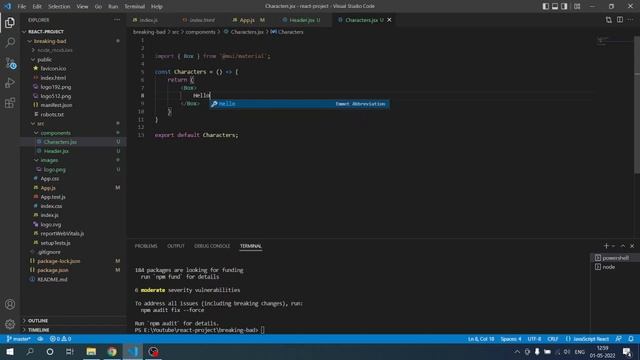Switch to the OUTPUT panel tab
640x360 pixels.
point(176,246)
